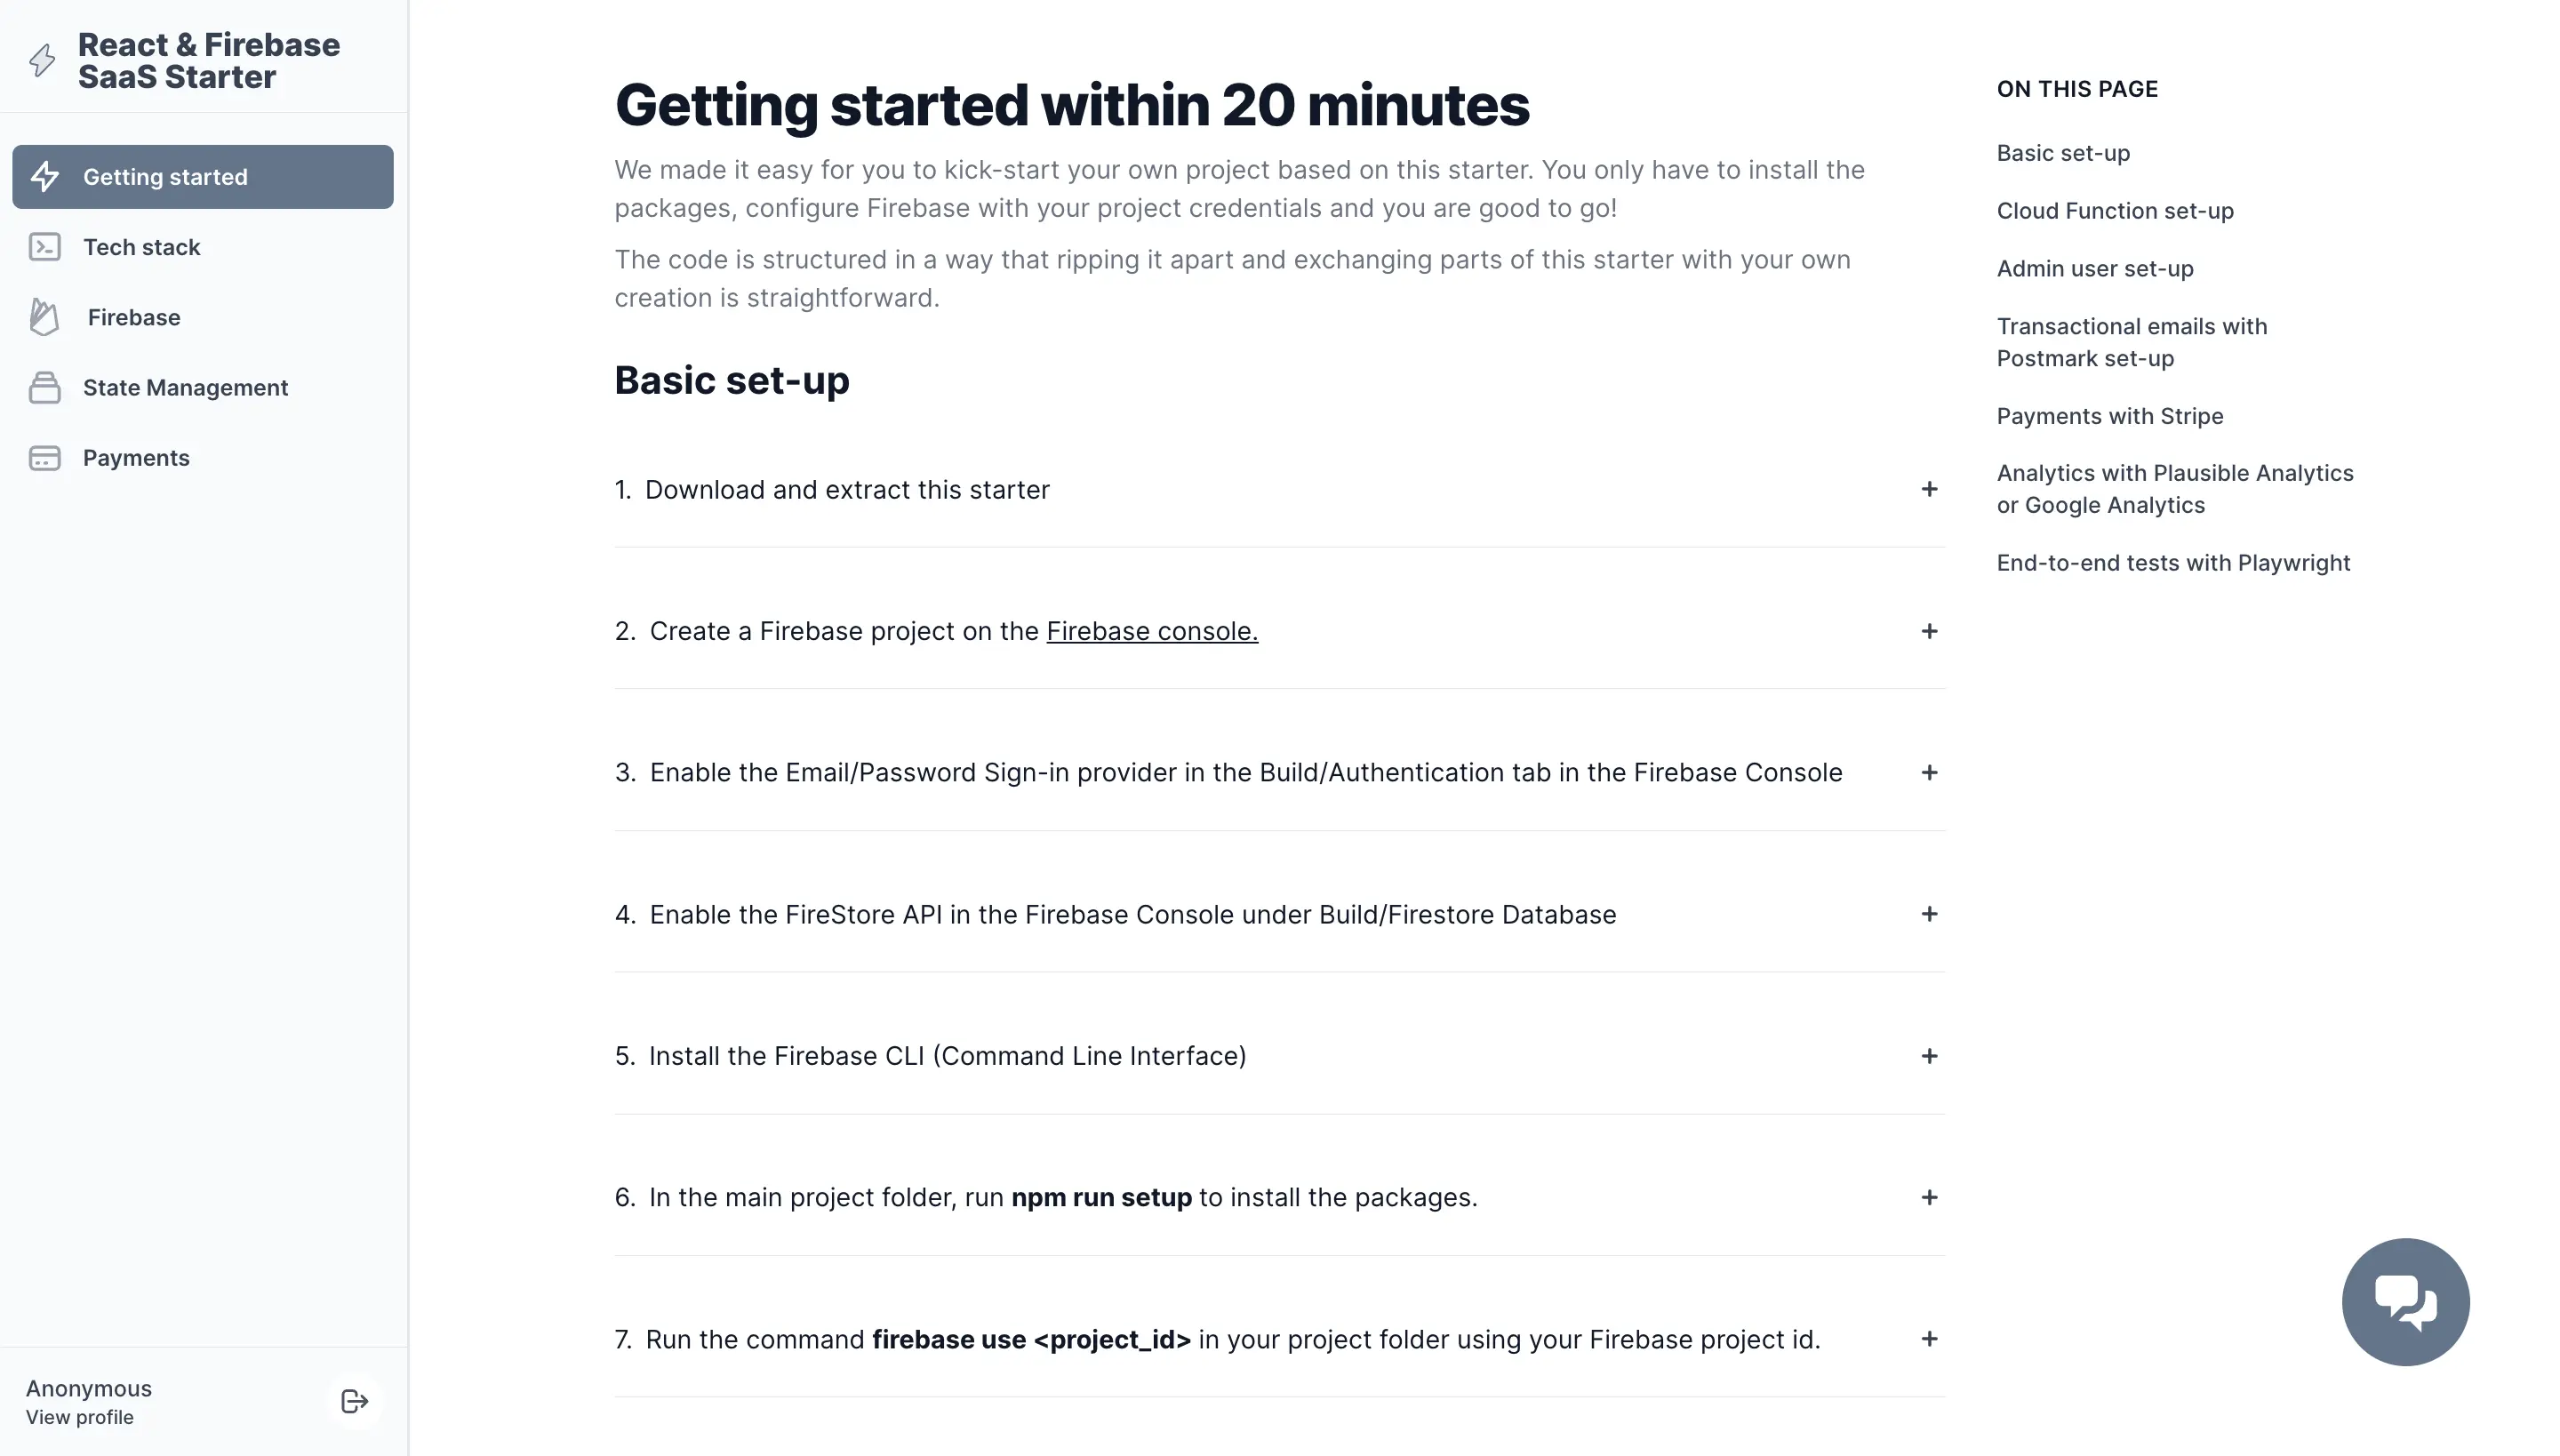Click the lightning bolt logo icon
The image size is (2560, 1456).
(42, 60)
